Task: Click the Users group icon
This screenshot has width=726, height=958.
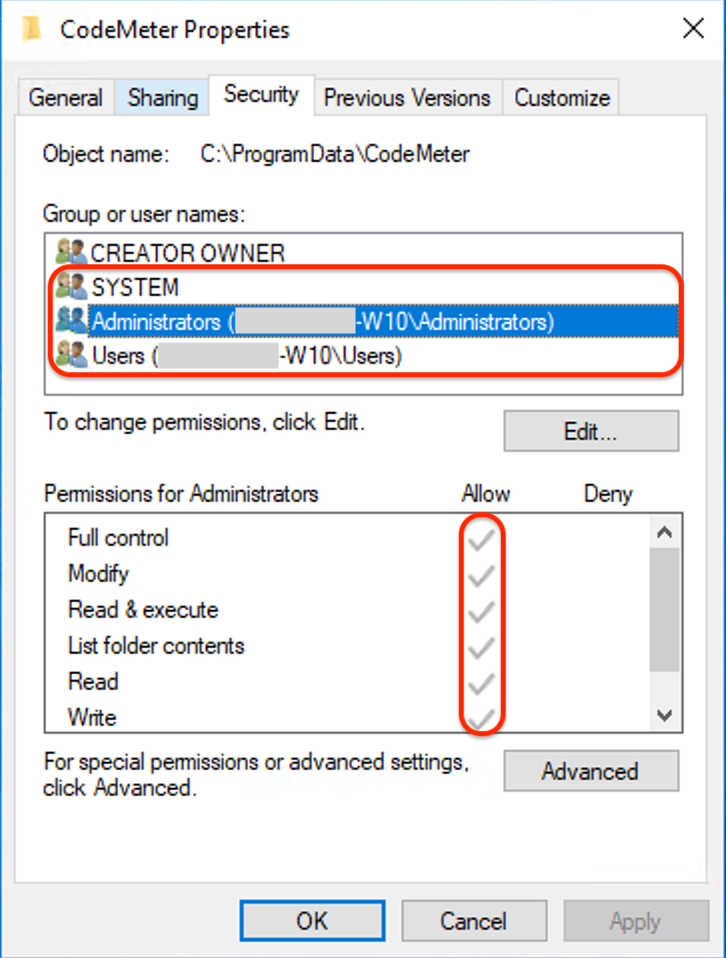Action: pyautogui.click(x=72, y=354)
